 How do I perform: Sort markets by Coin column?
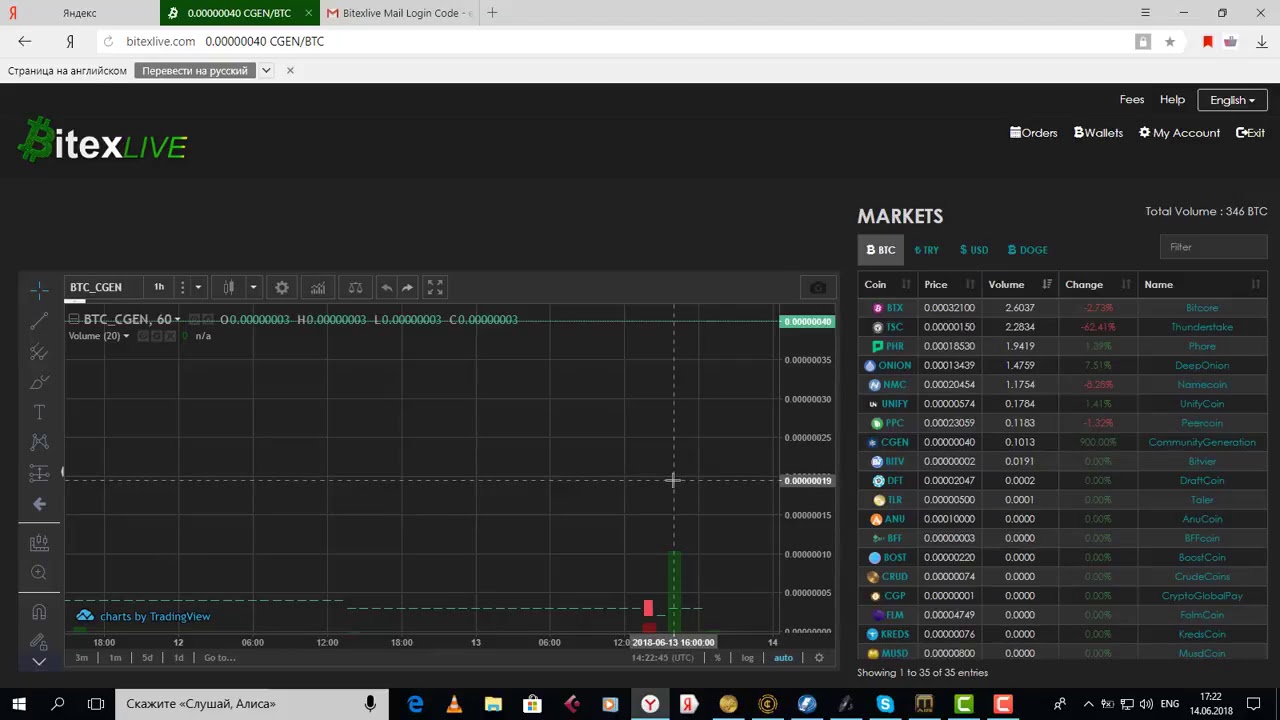887,285
